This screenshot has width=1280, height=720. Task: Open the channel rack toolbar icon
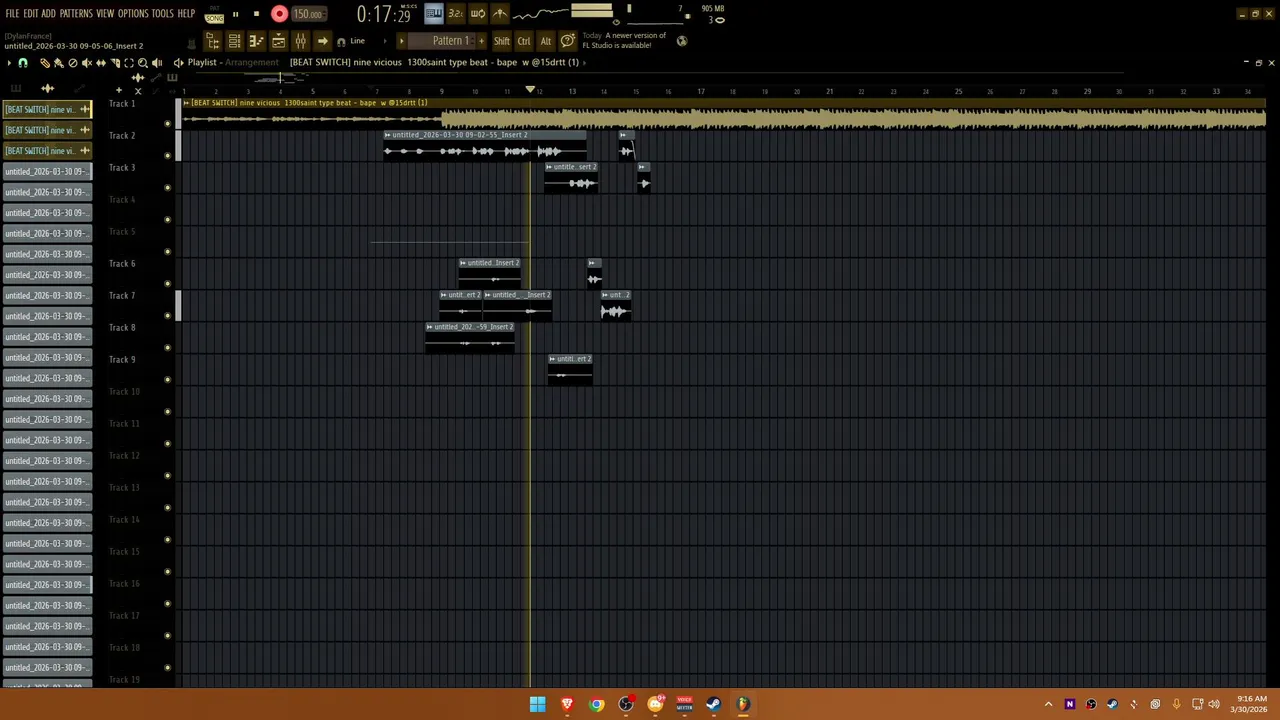[x=234, y=41]
